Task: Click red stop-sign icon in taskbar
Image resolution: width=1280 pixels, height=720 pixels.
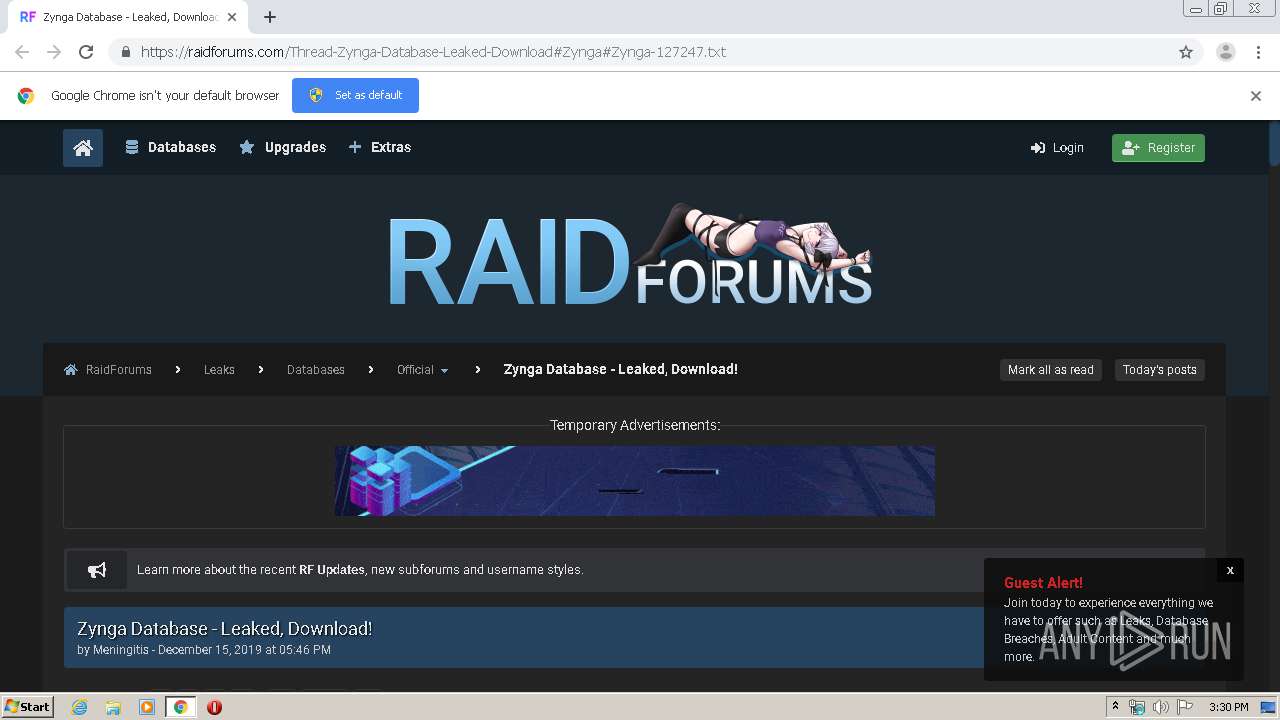Action: click(214, 707)
